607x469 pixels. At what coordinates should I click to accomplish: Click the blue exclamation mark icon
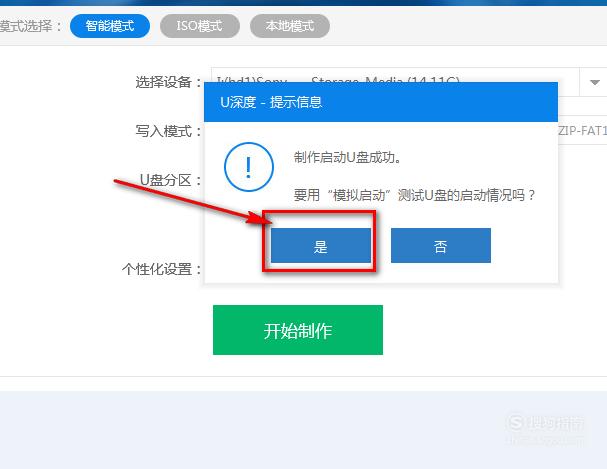tap(249, 167)
